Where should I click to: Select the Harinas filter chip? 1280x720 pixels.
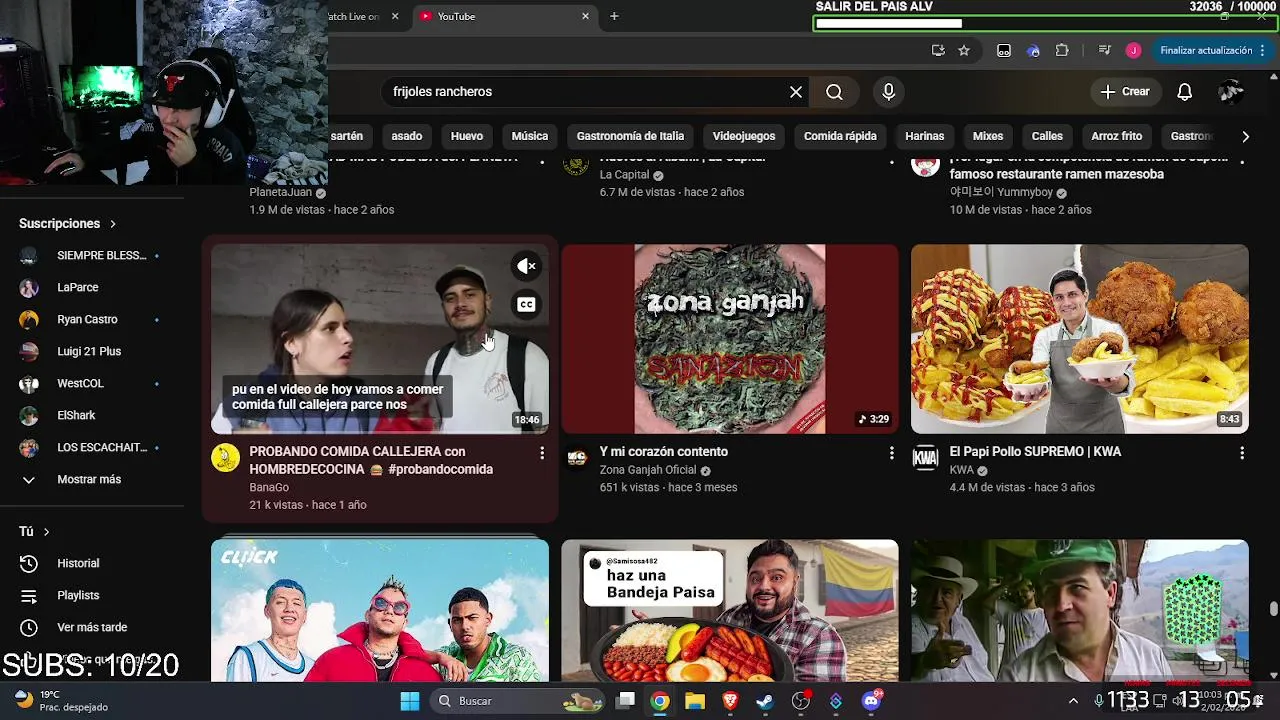[925, 136]
